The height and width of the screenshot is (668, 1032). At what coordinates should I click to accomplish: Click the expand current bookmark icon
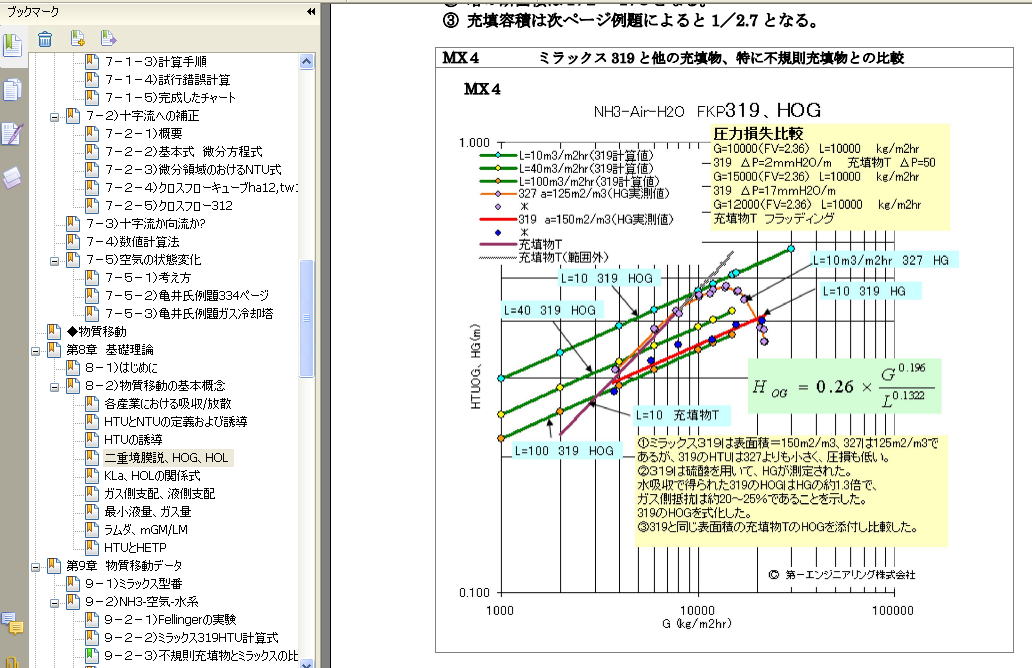pyautogui.click(x=108, y=39)
